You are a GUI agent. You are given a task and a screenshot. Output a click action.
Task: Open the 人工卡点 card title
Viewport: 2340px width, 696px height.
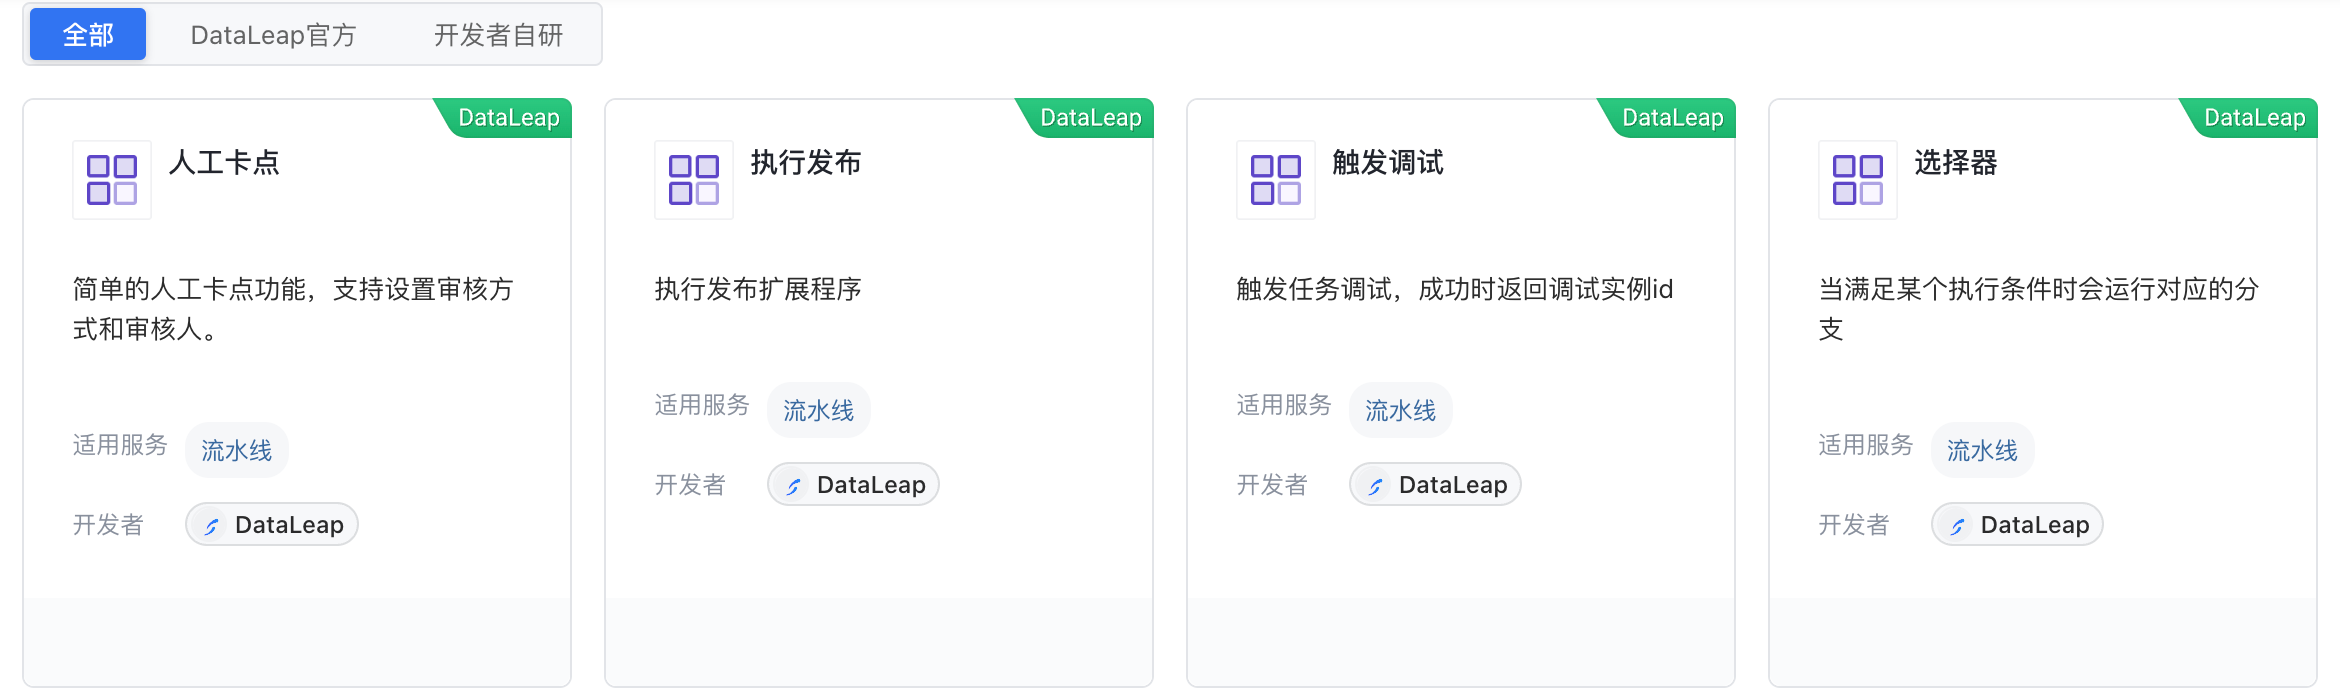tap(224, 162)
